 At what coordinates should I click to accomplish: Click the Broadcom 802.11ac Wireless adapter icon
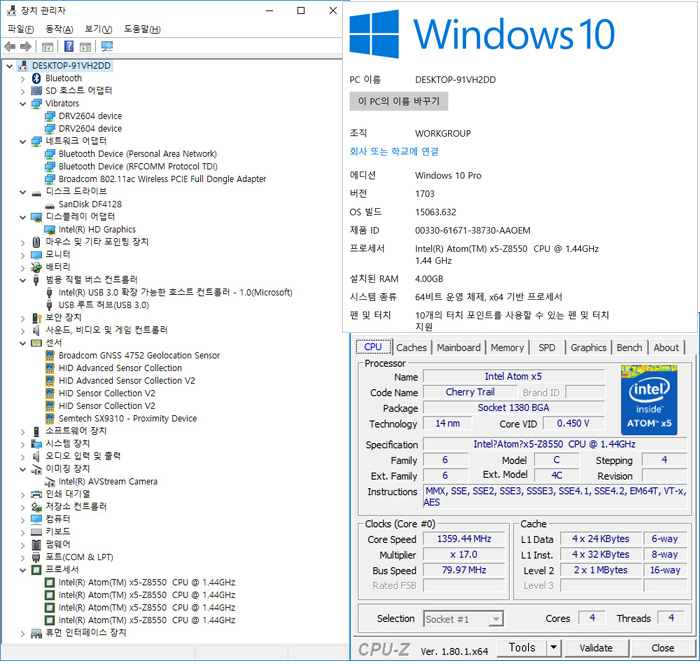pos(50,179)
